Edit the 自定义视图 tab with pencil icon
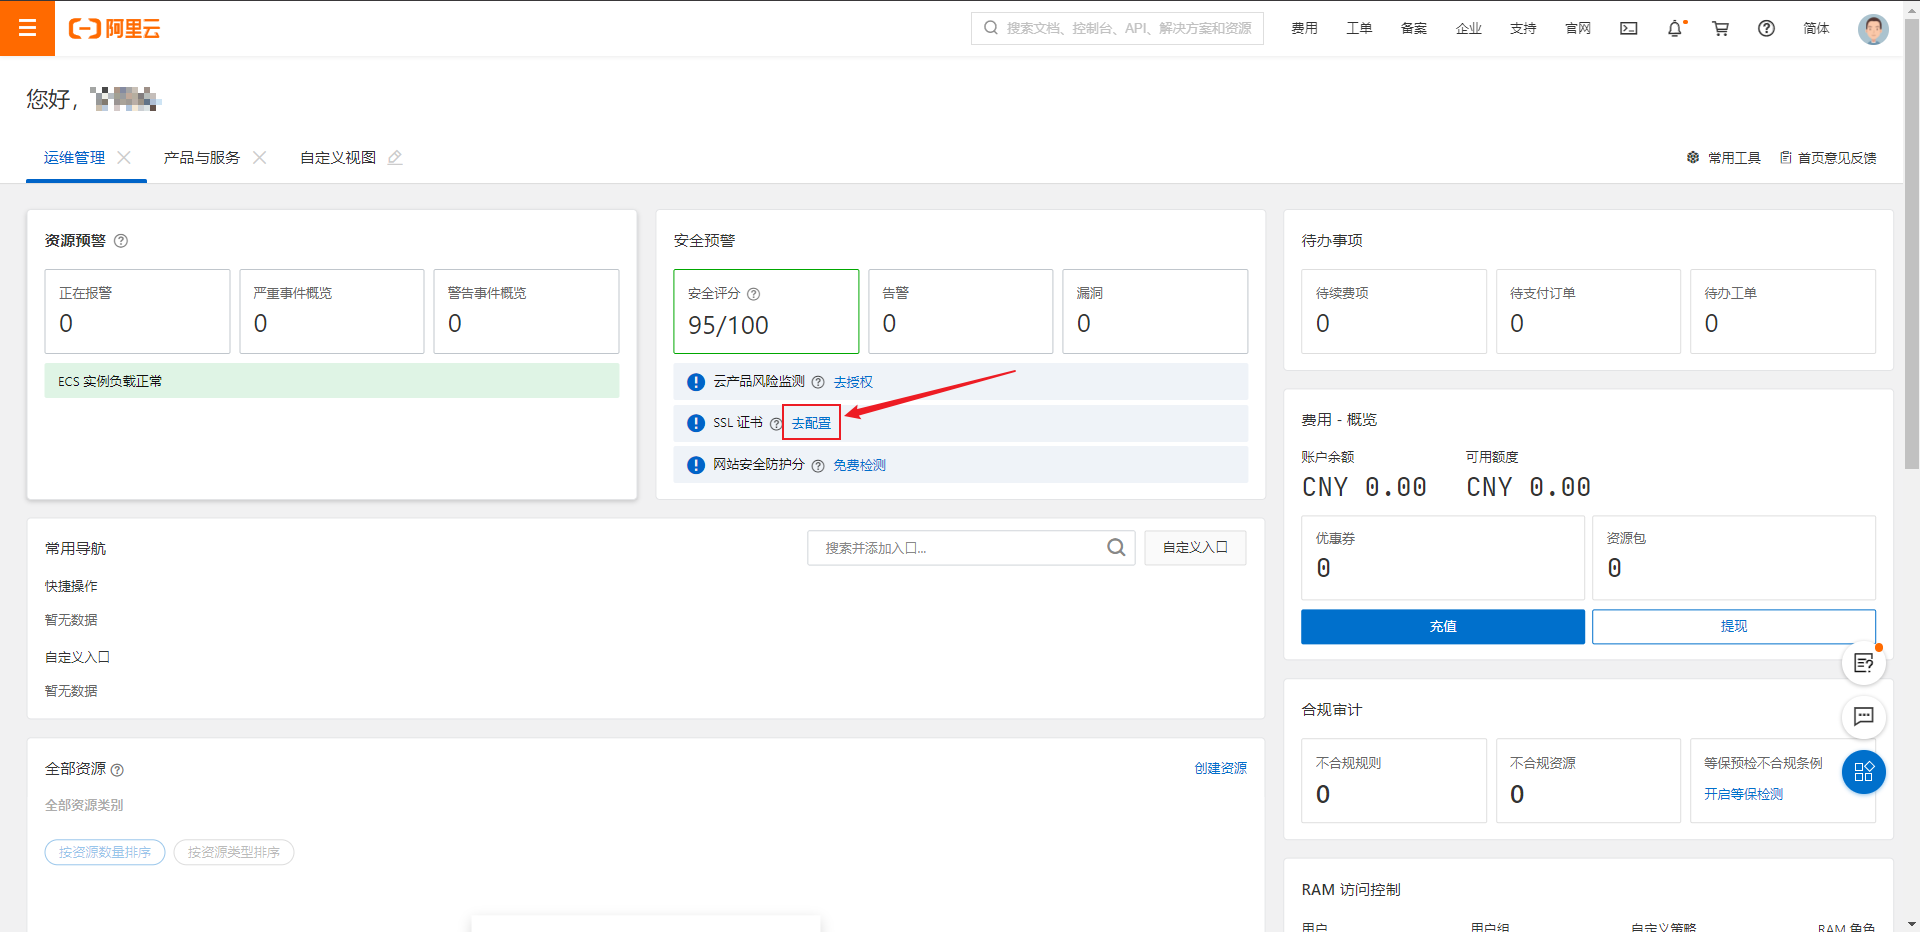This screenshot has width=1920, height=932. coord(395,157)
